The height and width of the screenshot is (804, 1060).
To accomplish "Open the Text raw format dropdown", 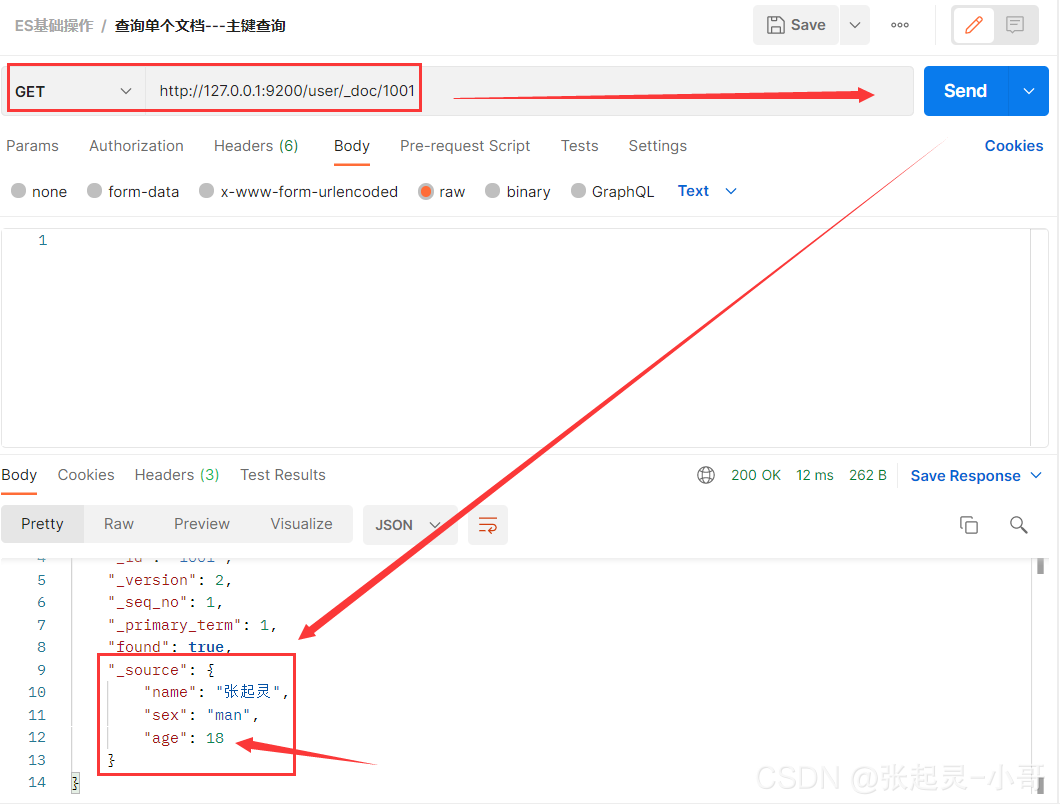I will [x=706, y=191].
